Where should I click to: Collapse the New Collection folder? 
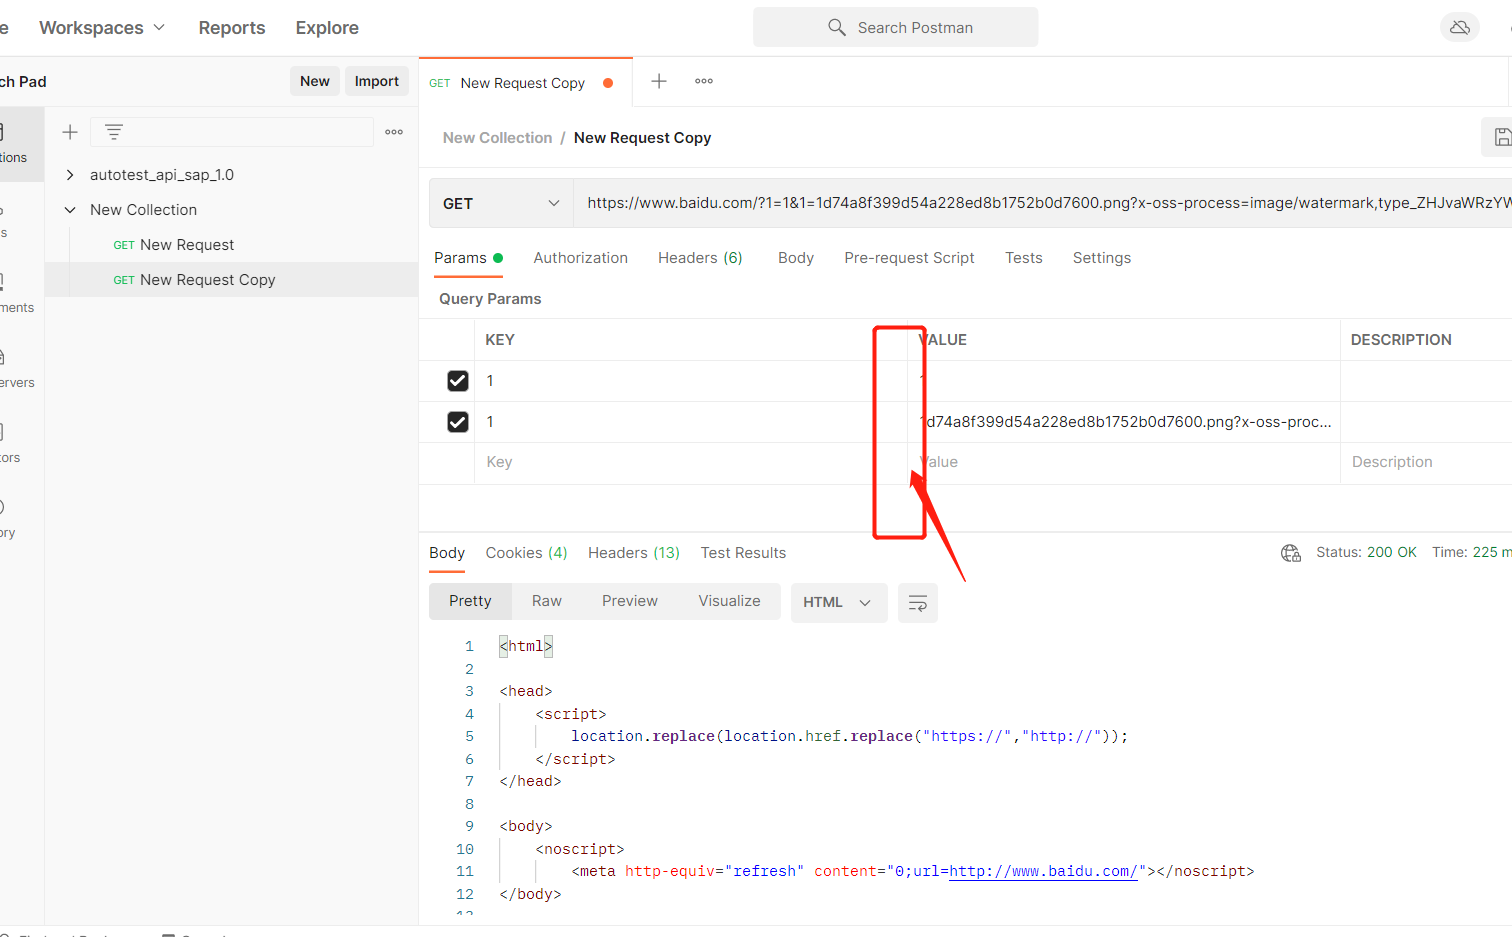(70, 210)
